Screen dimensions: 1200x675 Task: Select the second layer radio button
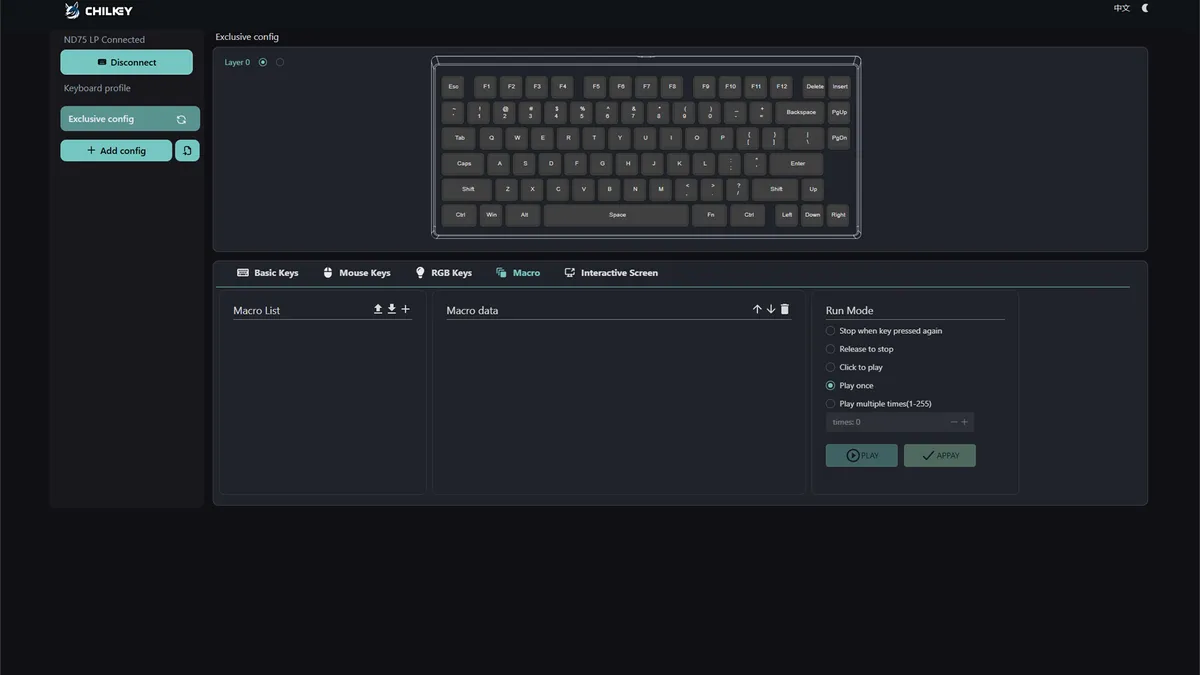click(280, 62)
